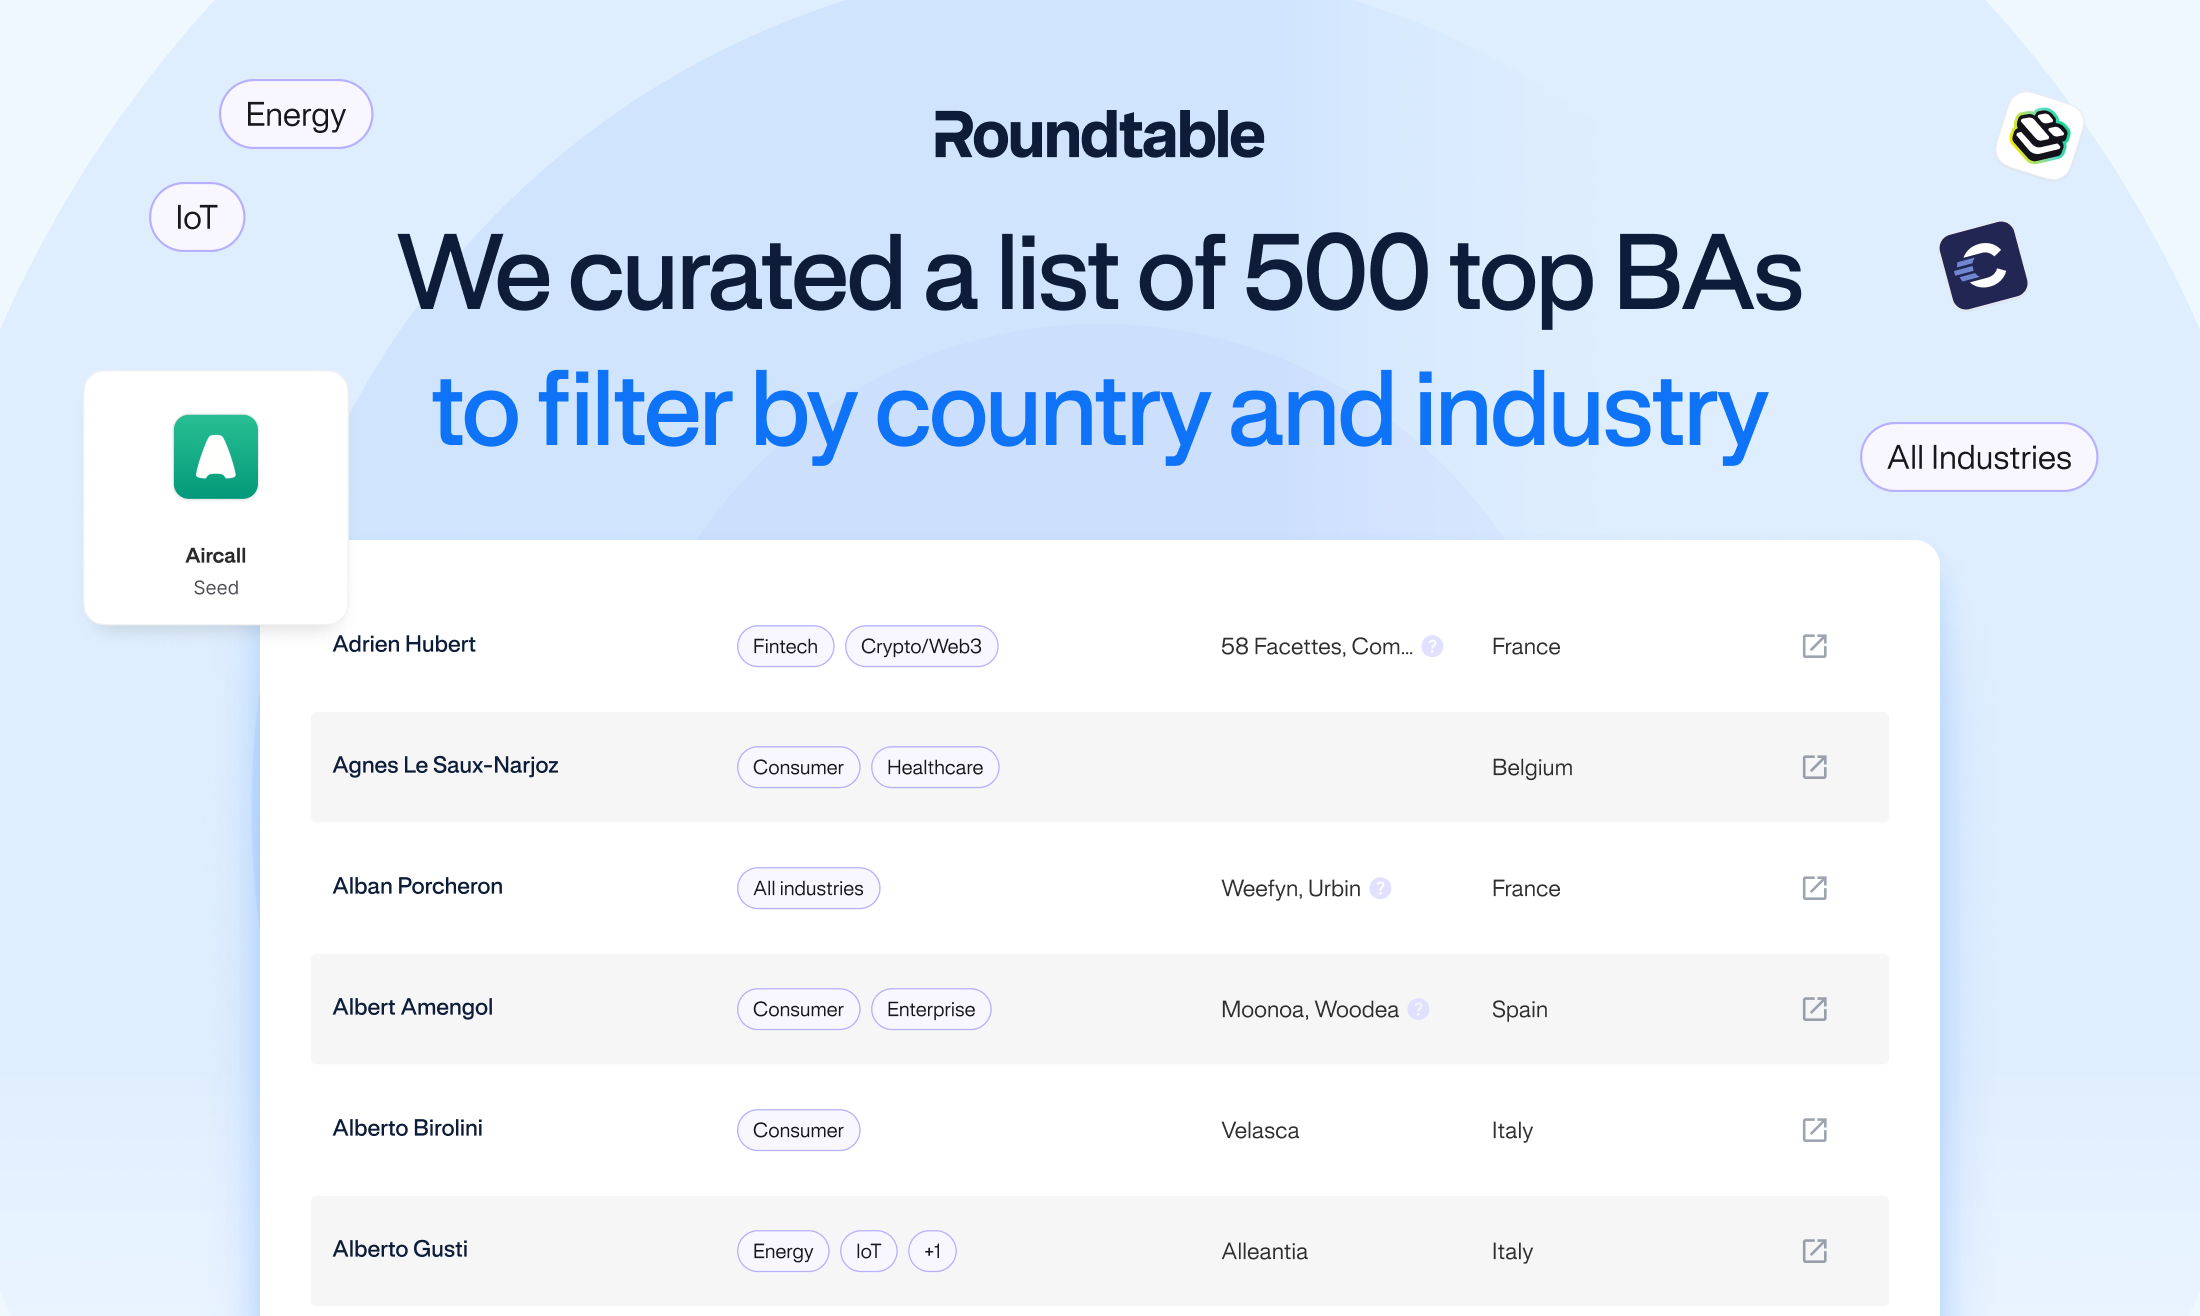2200x1316 pixels.
Task: Click the Fintech tag for Adrien Hubert
Action: click(785, 646)
